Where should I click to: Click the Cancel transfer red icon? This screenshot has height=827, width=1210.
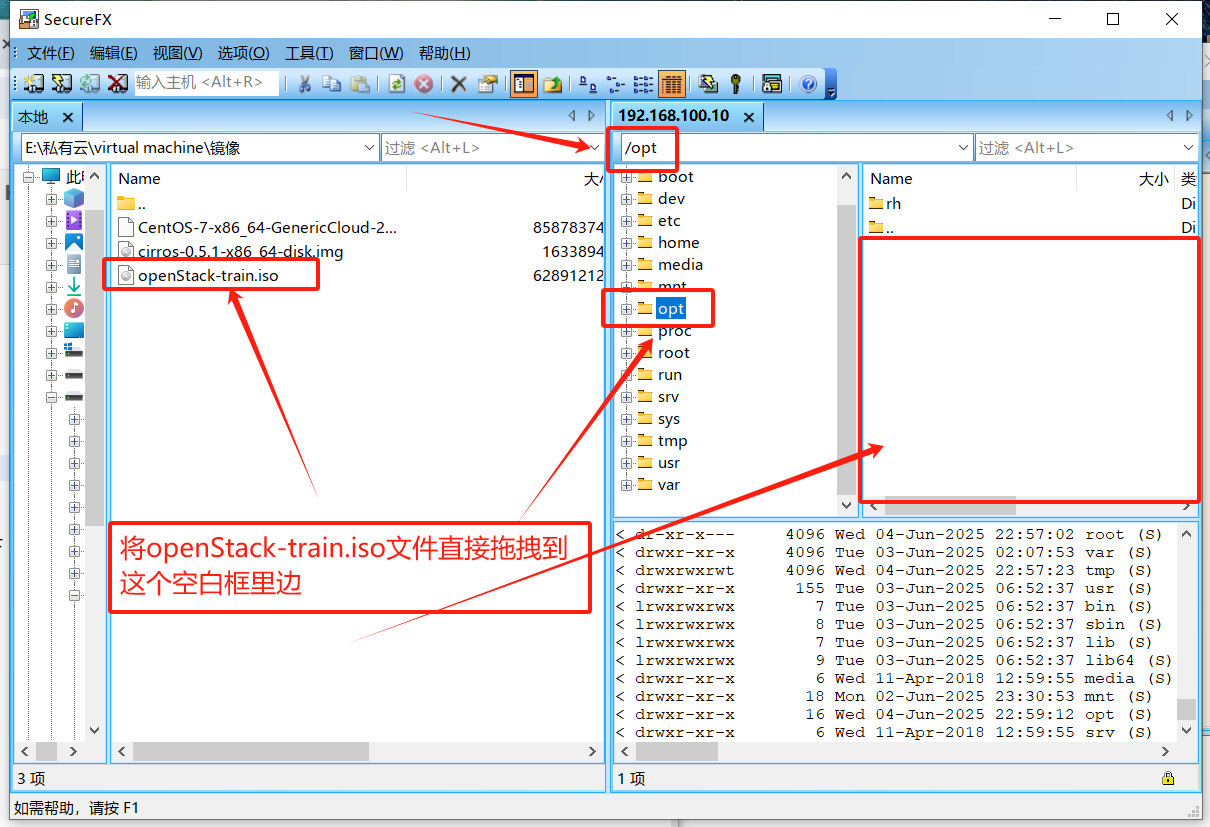(x=426, y=84)
